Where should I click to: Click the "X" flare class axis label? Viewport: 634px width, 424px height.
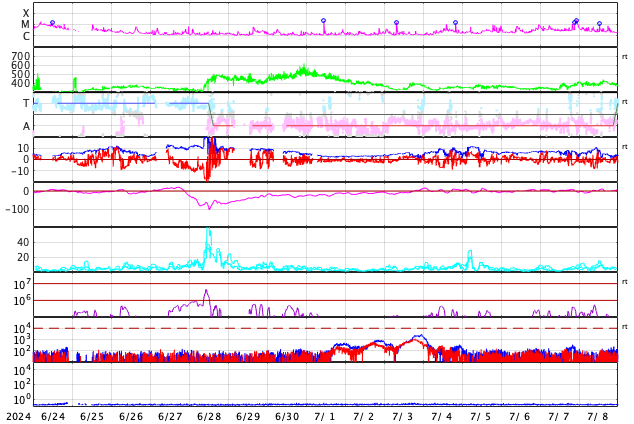(x=26, y=13)
